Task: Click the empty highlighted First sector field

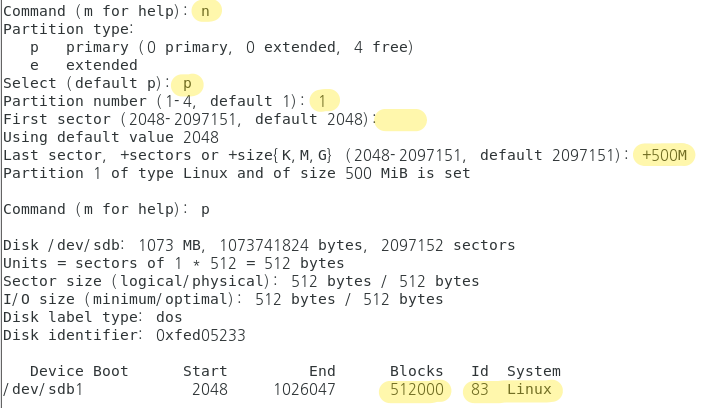Action: [401, 120]
